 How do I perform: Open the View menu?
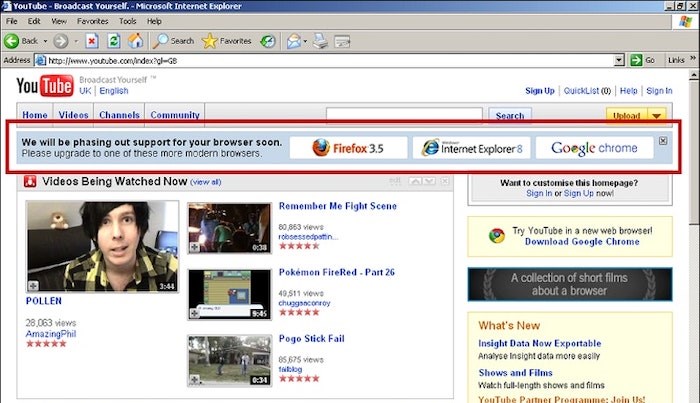click(58, 21)
